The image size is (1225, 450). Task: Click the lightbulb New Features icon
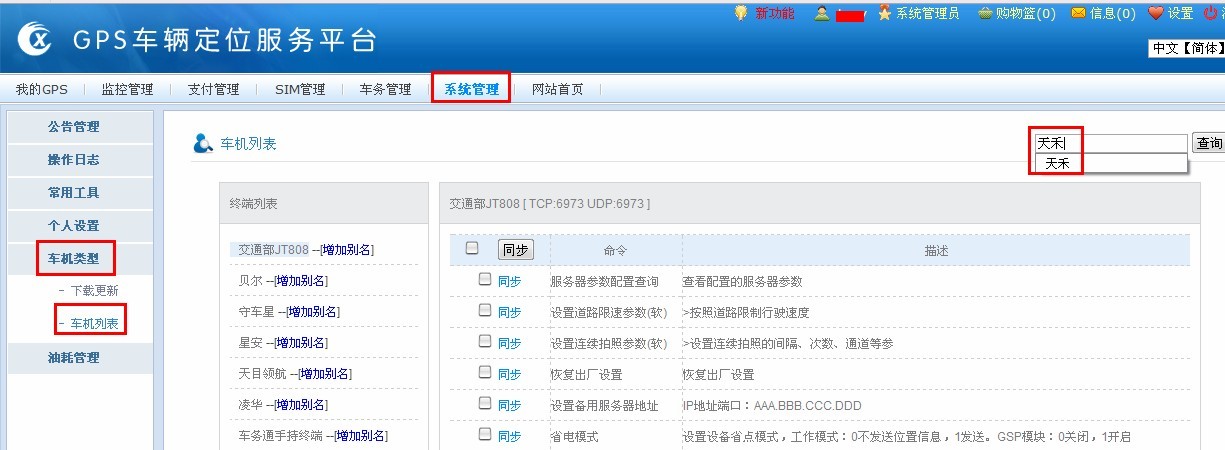tap(741, 13)
